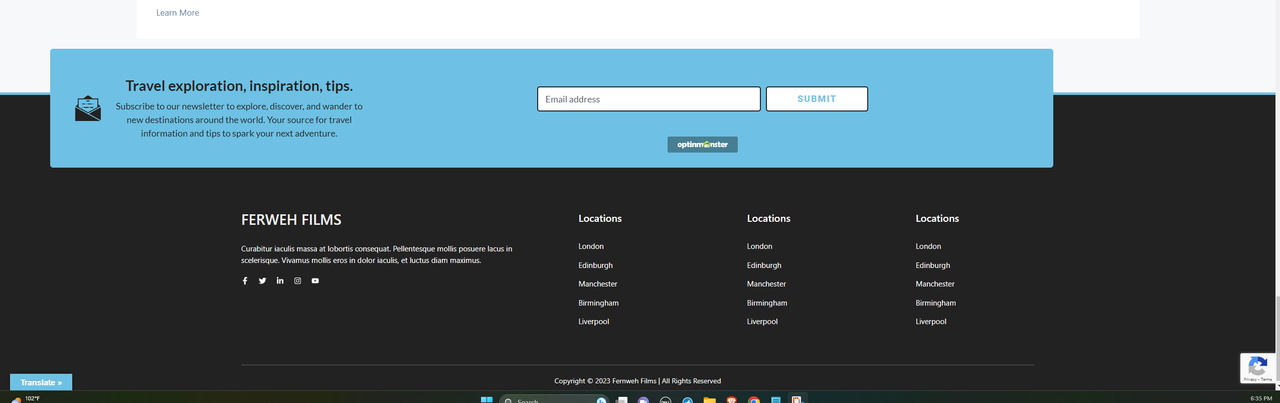The width and height of the screenshot is (1280, 403).
Task: Click the "Travel exploration, inspiration, tips." heading
Action: pyautogui.click(x=239, y=86)
